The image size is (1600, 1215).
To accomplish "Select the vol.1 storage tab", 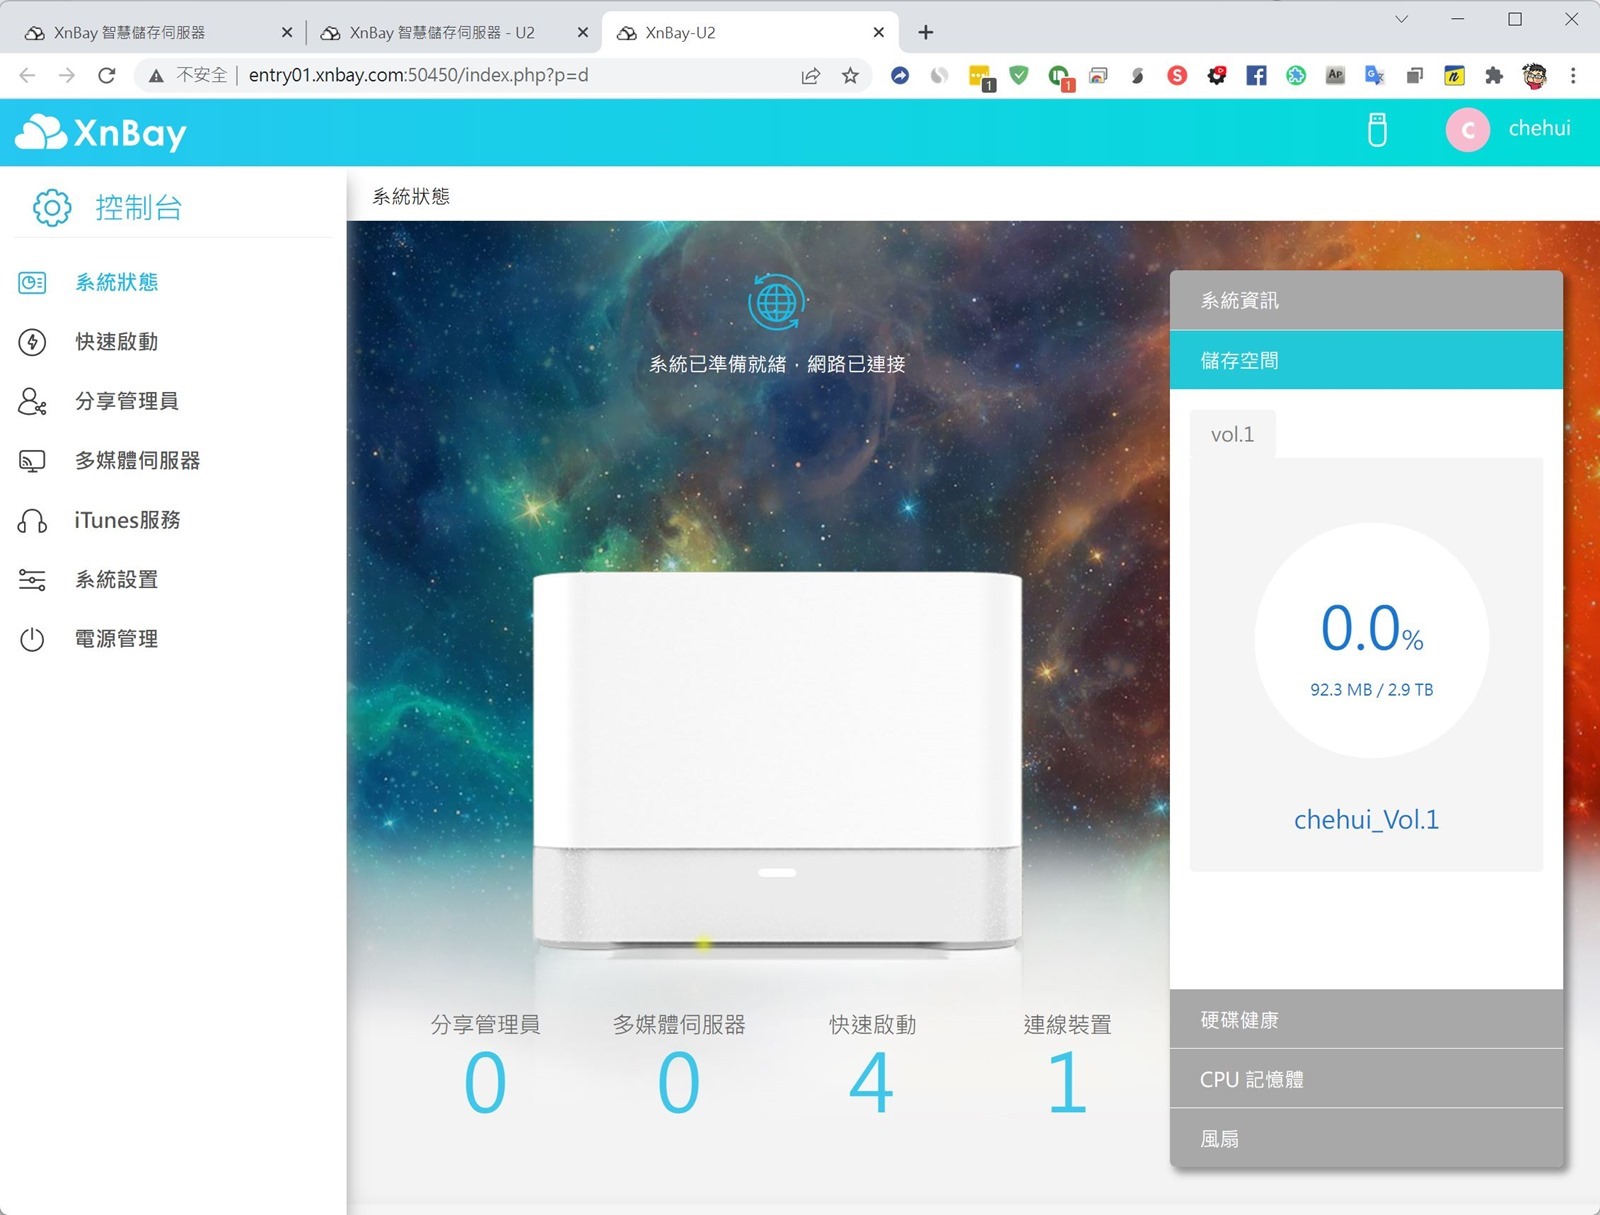I will coord(1232,435).
